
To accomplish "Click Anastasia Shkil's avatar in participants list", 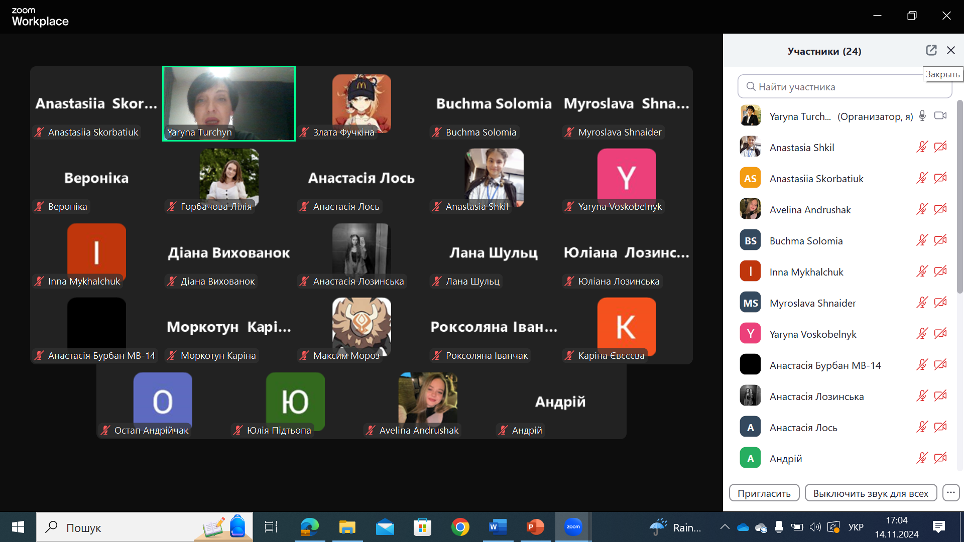I will (750, 147).
